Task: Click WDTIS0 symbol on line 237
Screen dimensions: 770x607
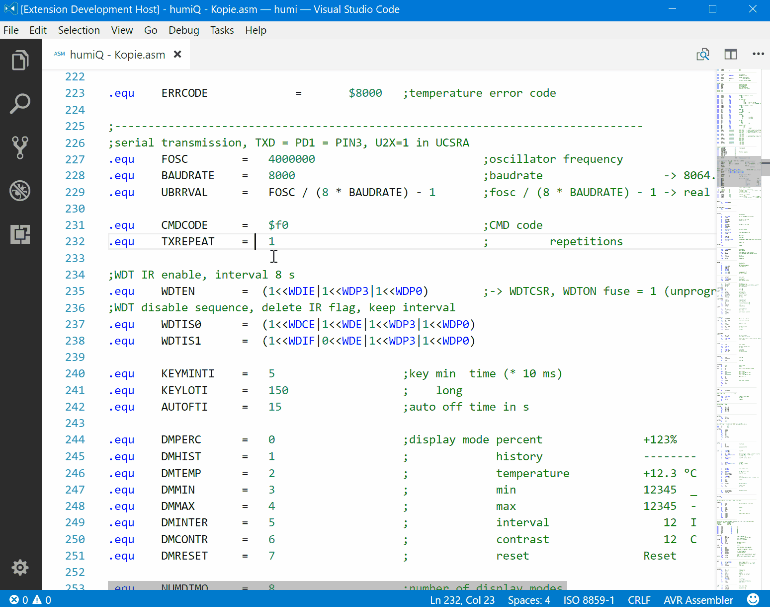Action: [x=181, y=324]
